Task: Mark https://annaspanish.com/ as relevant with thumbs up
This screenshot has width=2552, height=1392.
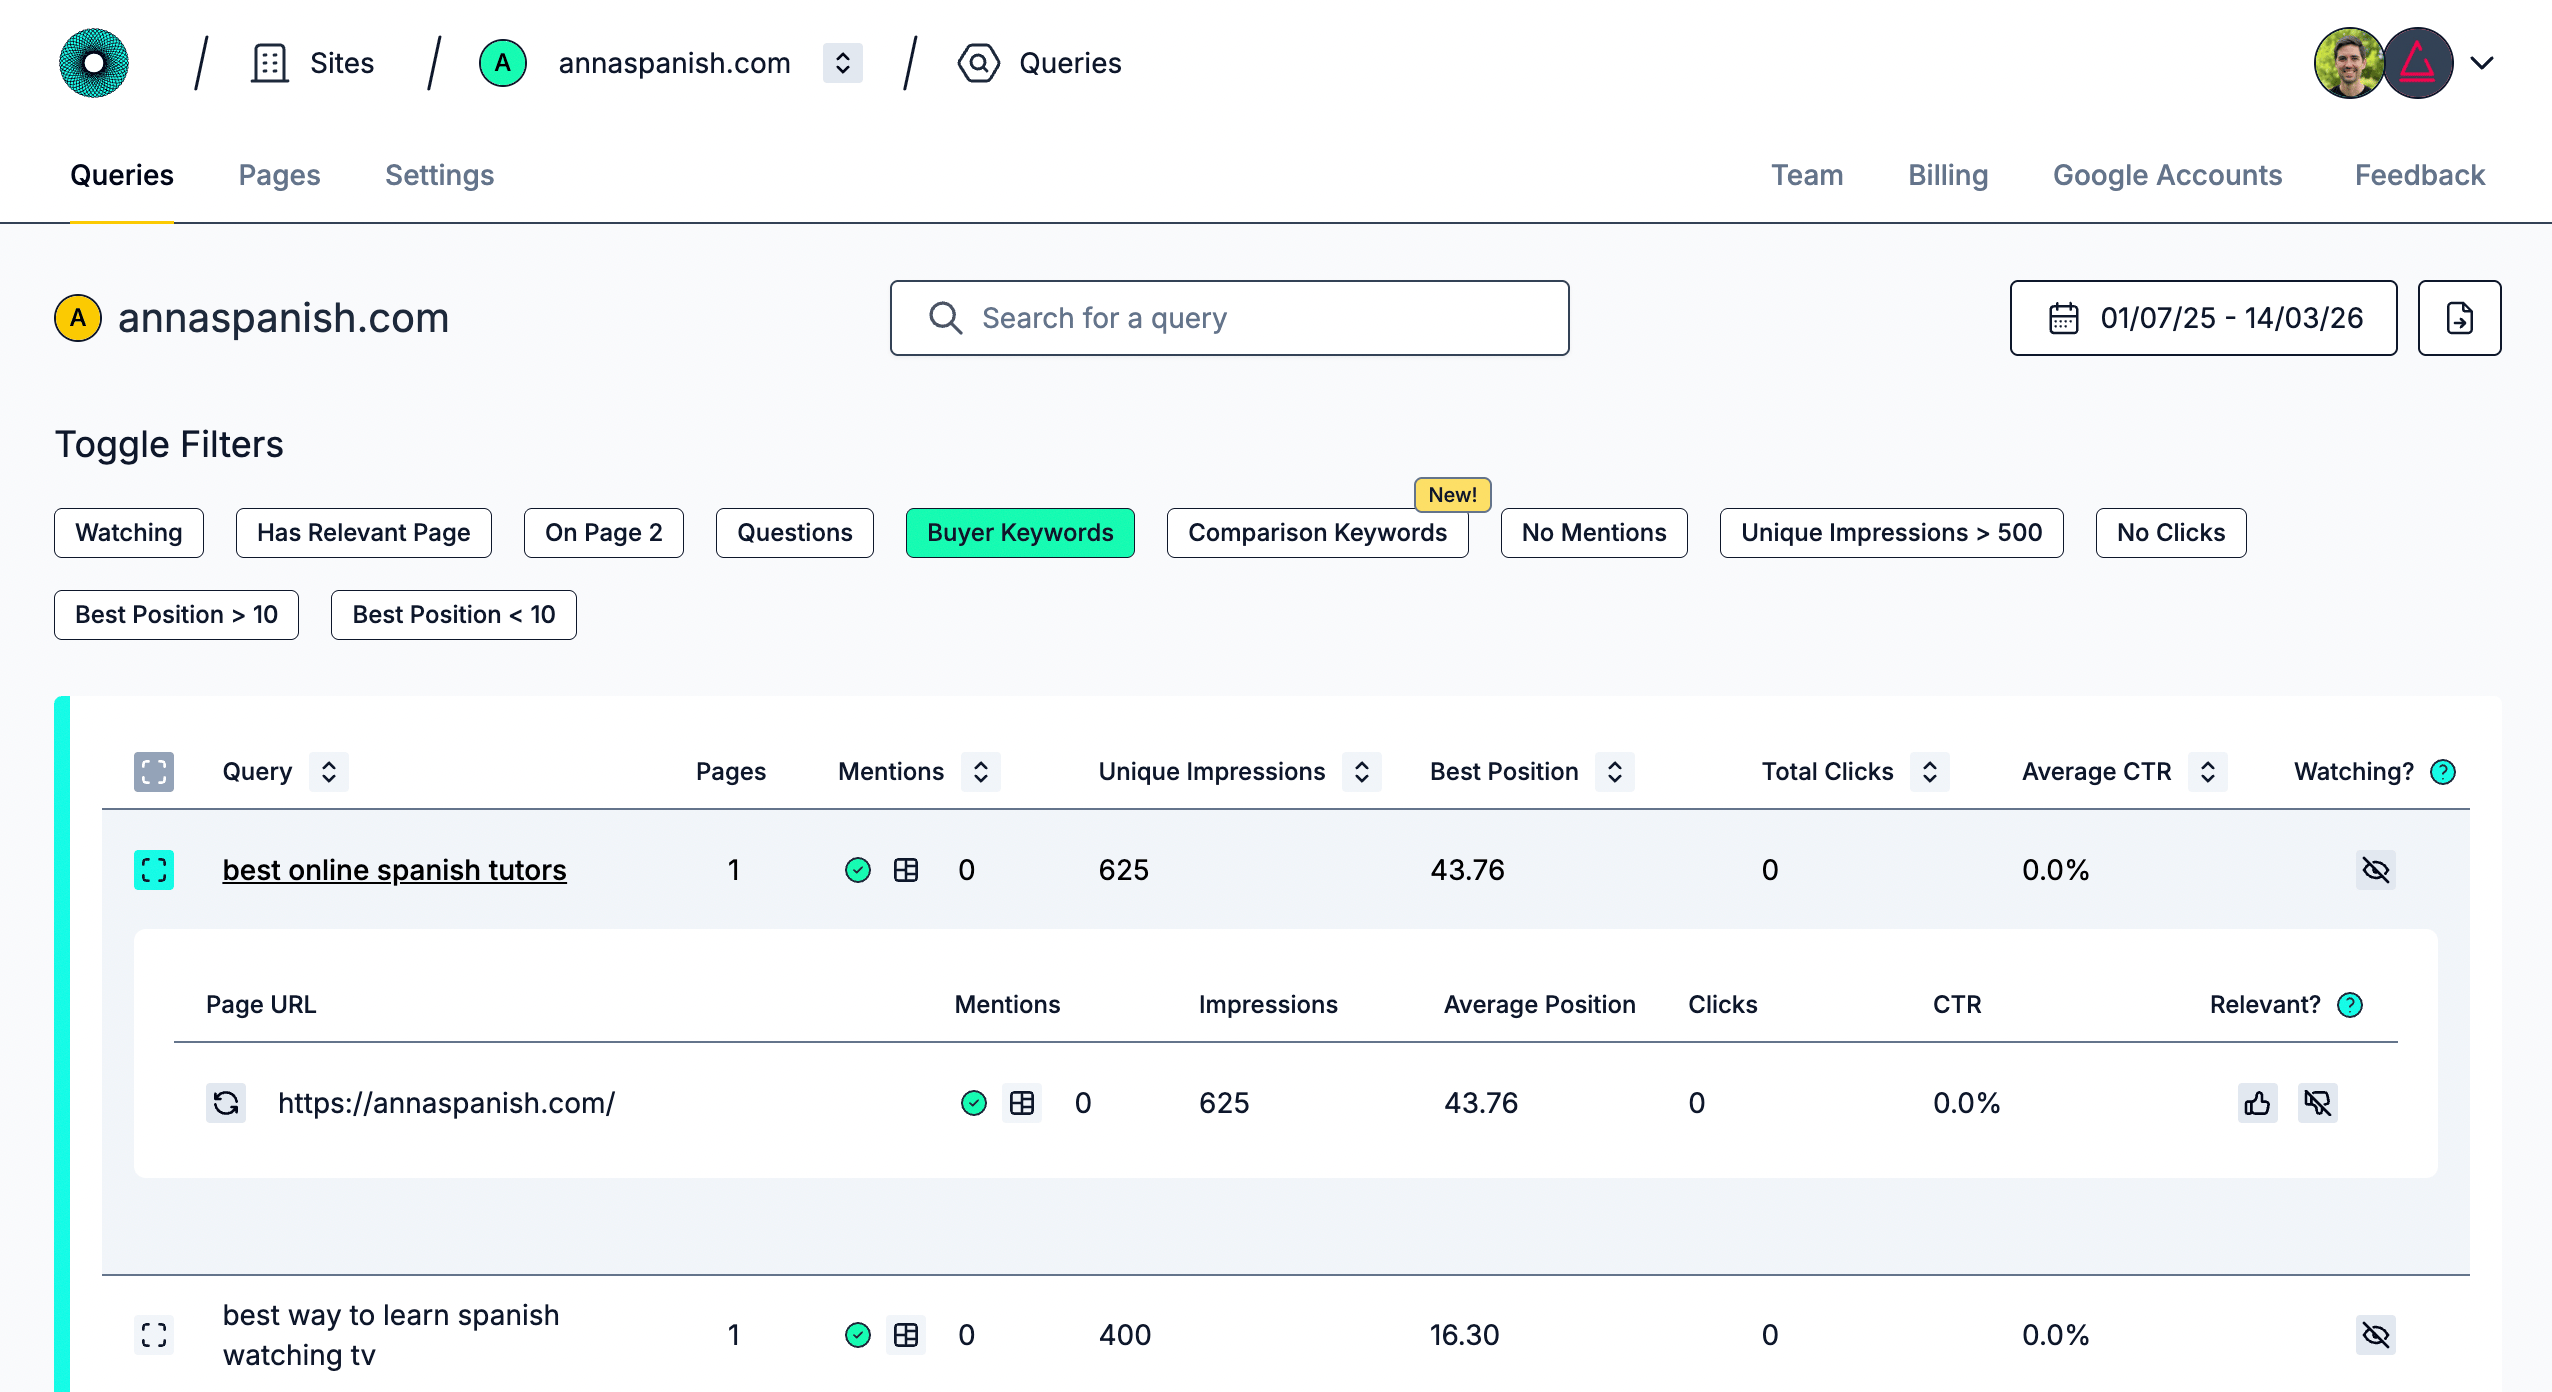Action: coord(2258,1103)
